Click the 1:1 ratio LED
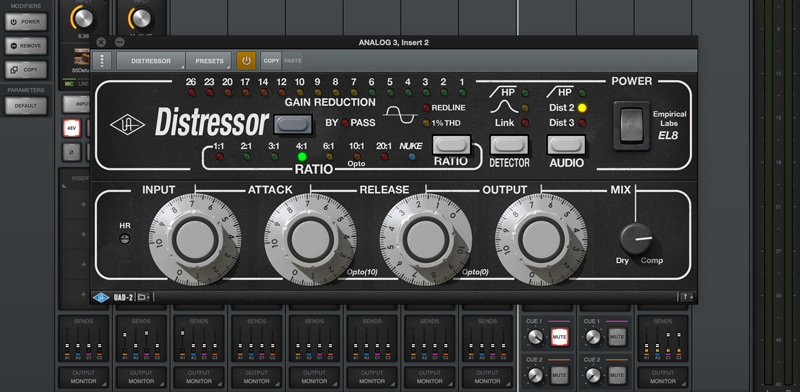The image size is (800, 392). point(219,157)
